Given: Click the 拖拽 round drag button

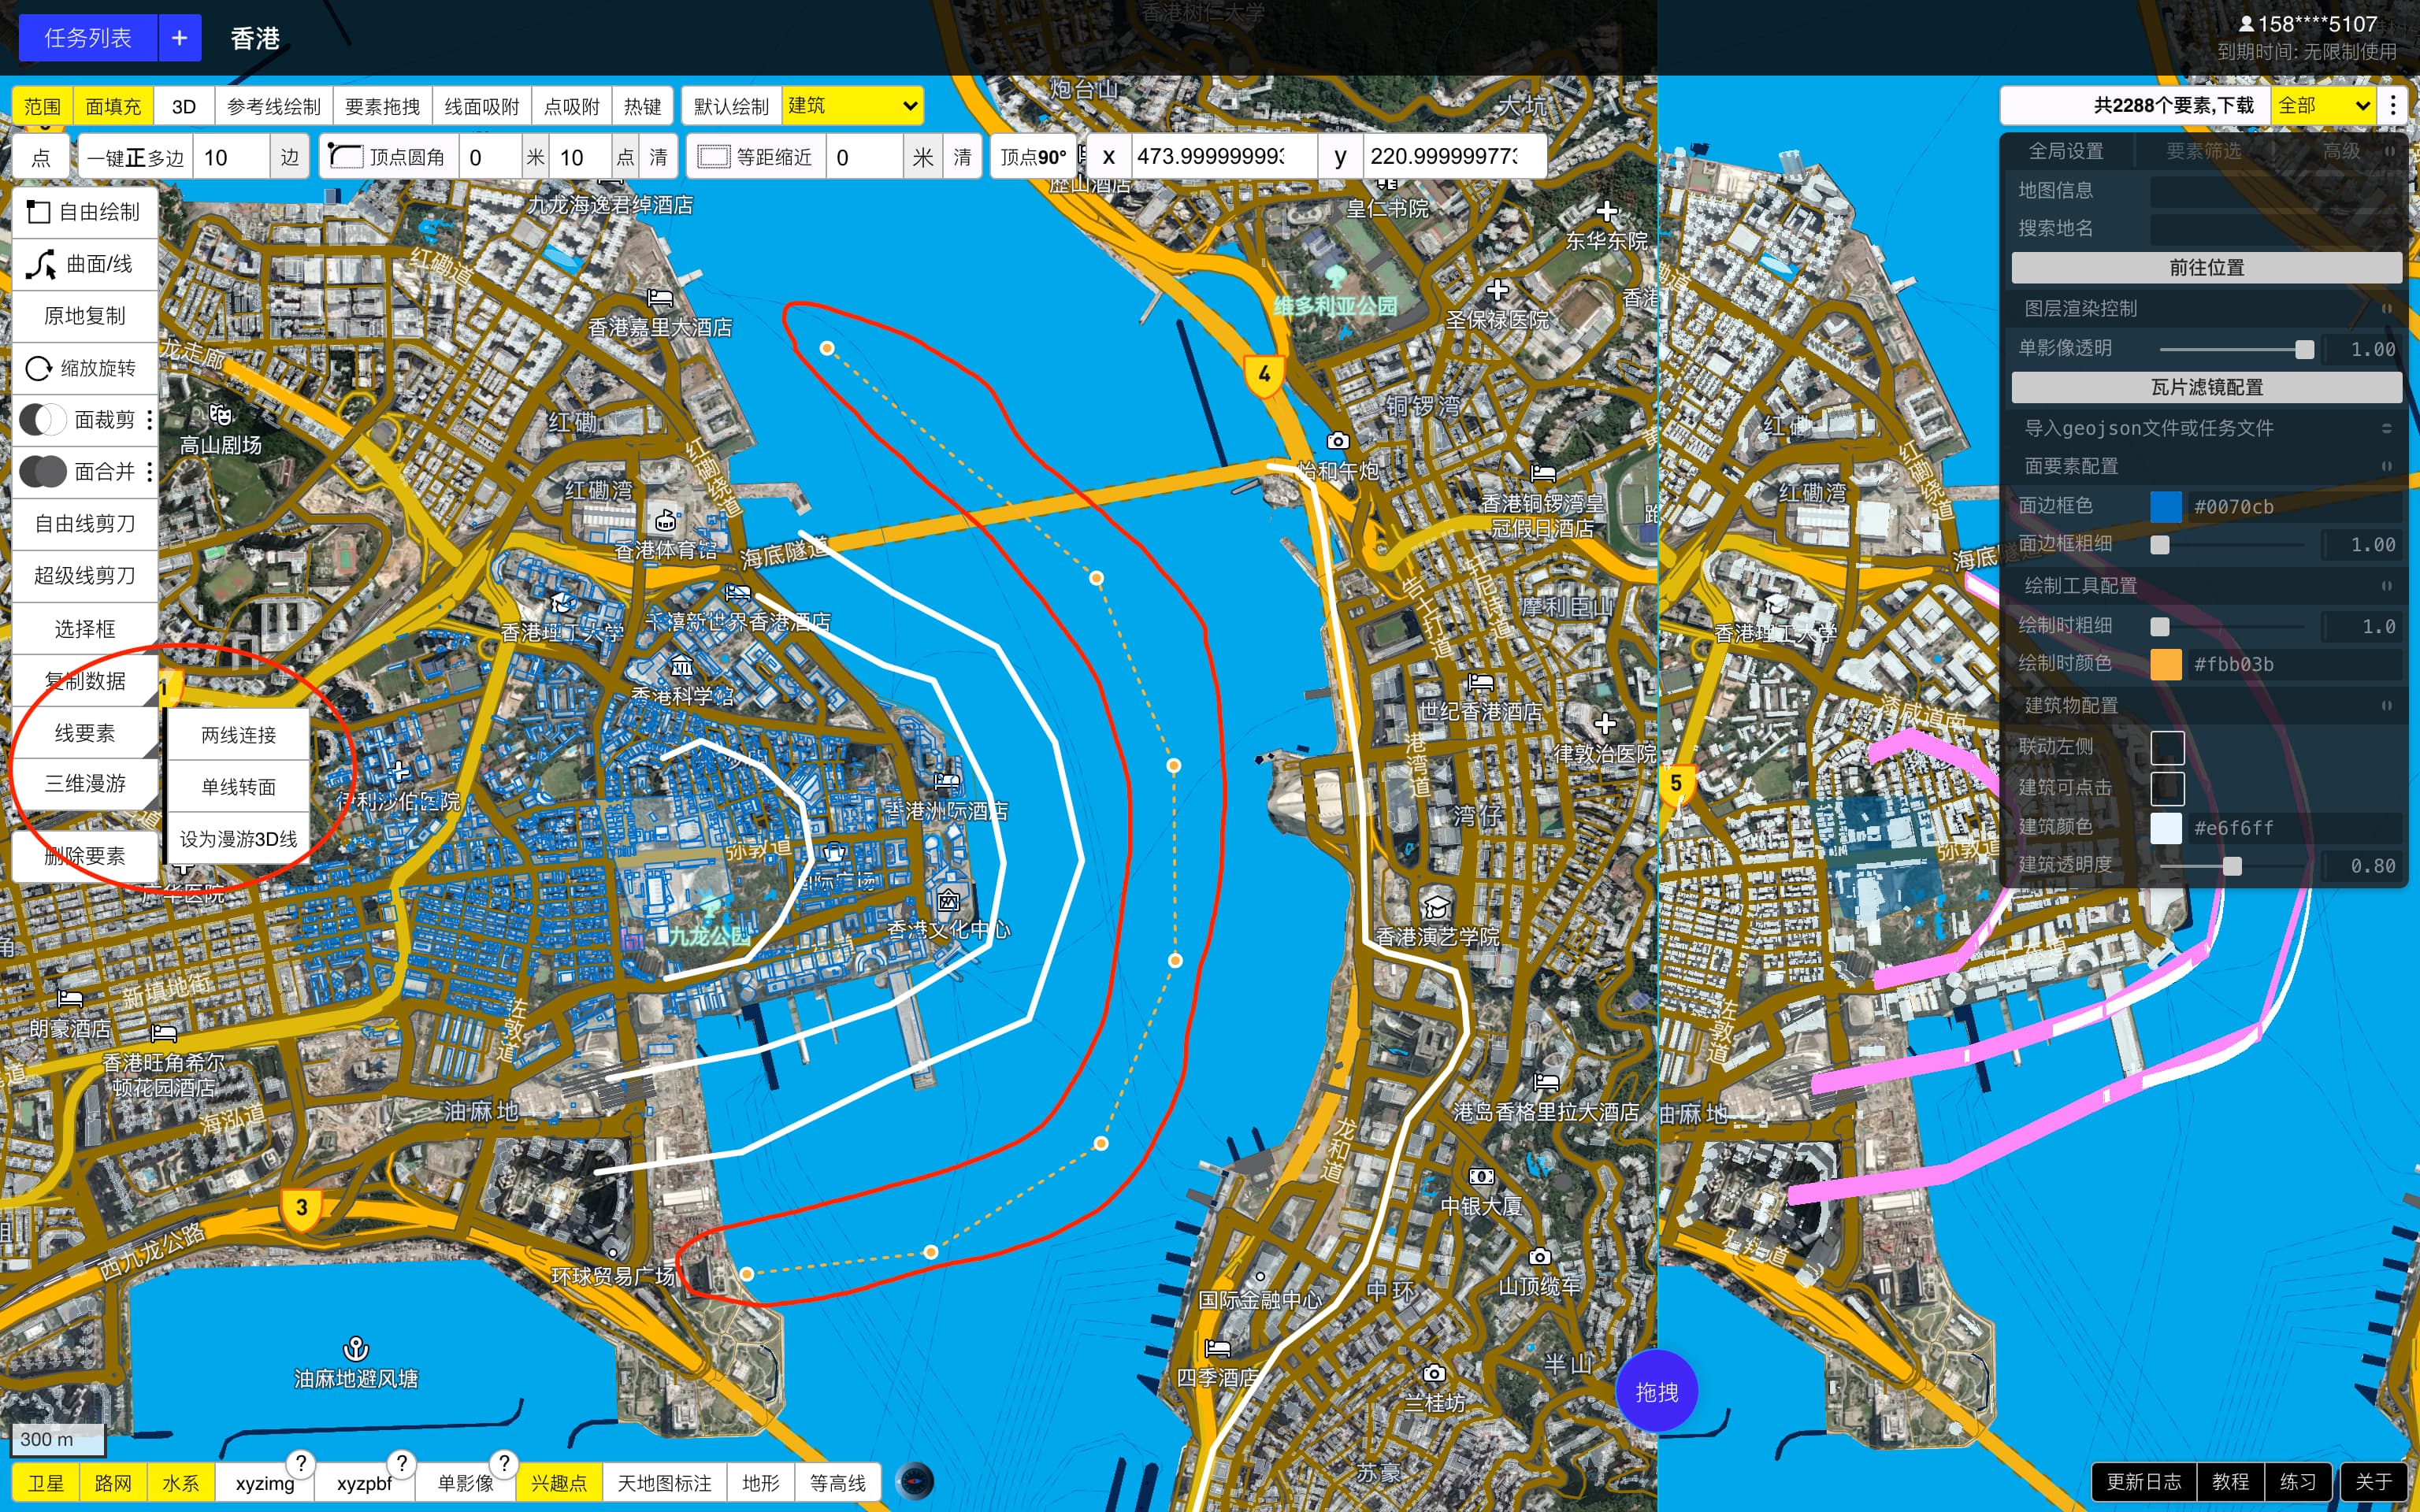Looking at the screenshot, I should tap(1656, 1391).
